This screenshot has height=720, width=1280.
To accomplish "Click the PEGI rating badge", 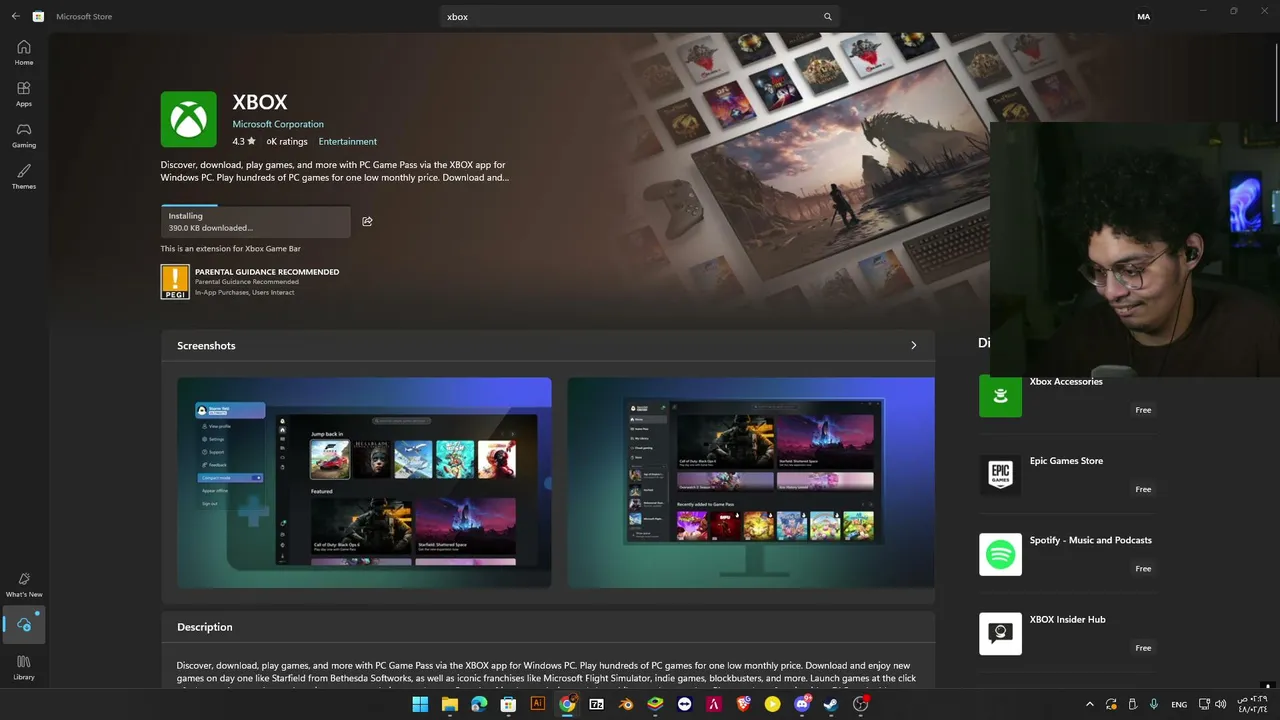I will click(x=175, y=282).
